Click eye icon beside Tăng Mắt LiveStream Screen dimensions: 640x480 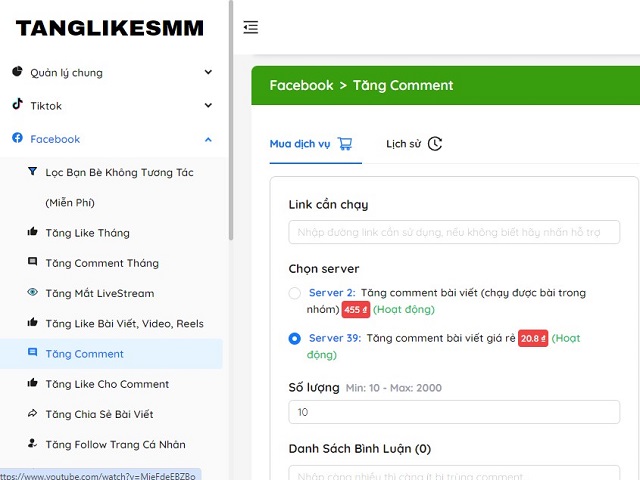pos(32,292)
